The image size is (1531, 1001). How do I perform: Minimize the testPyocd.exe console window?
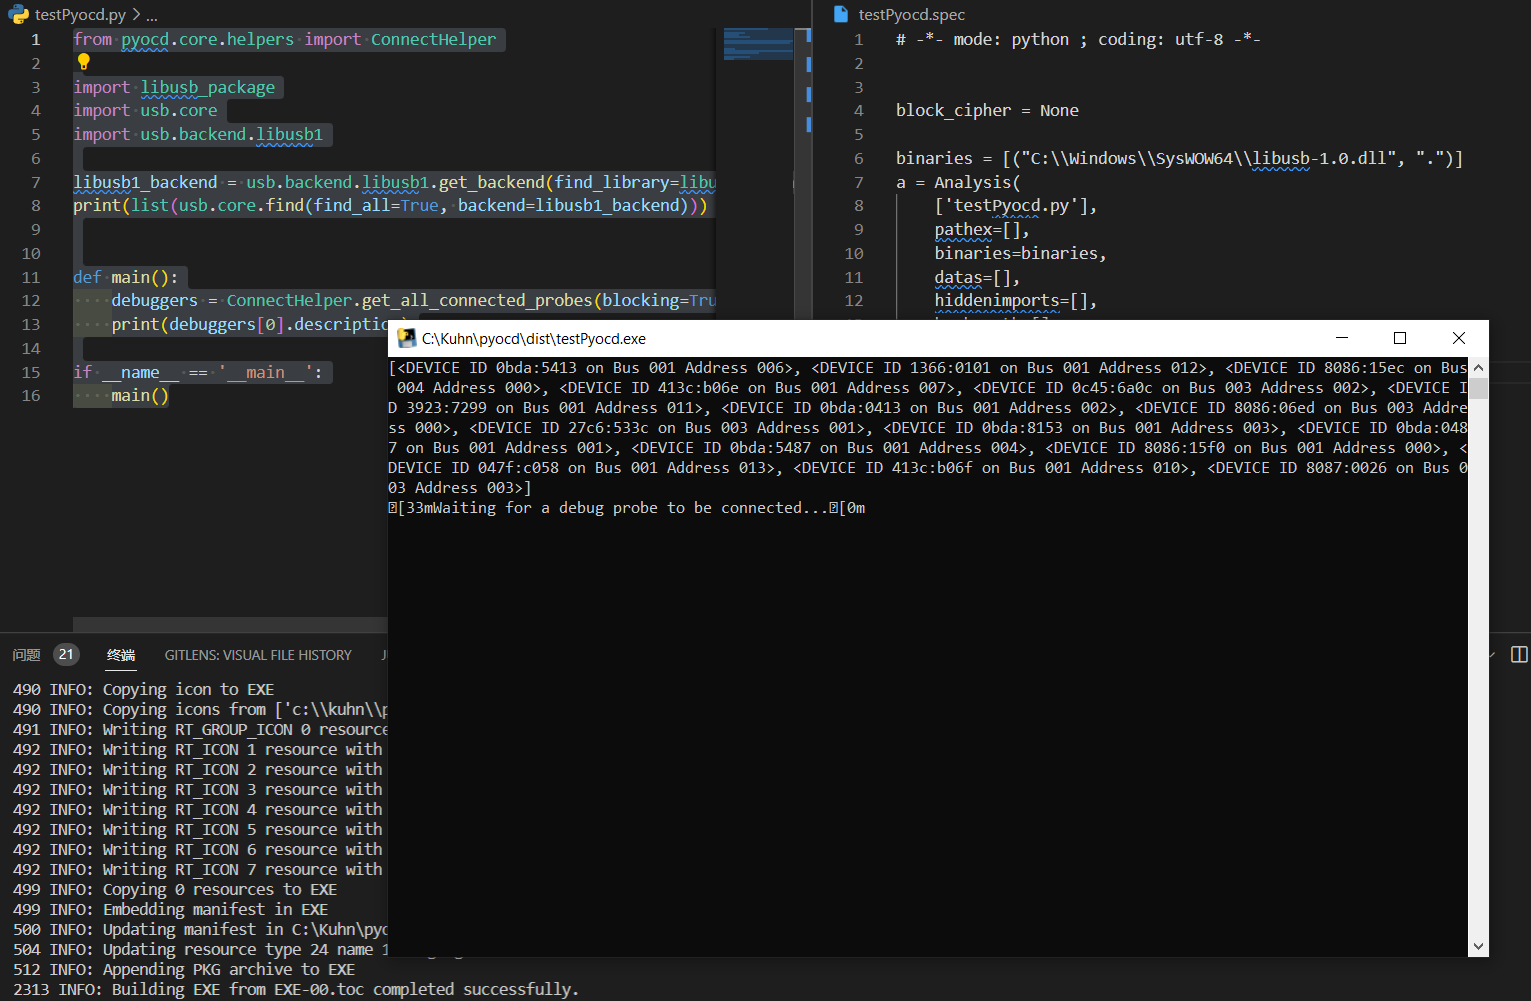click(x=1342, y=338)
